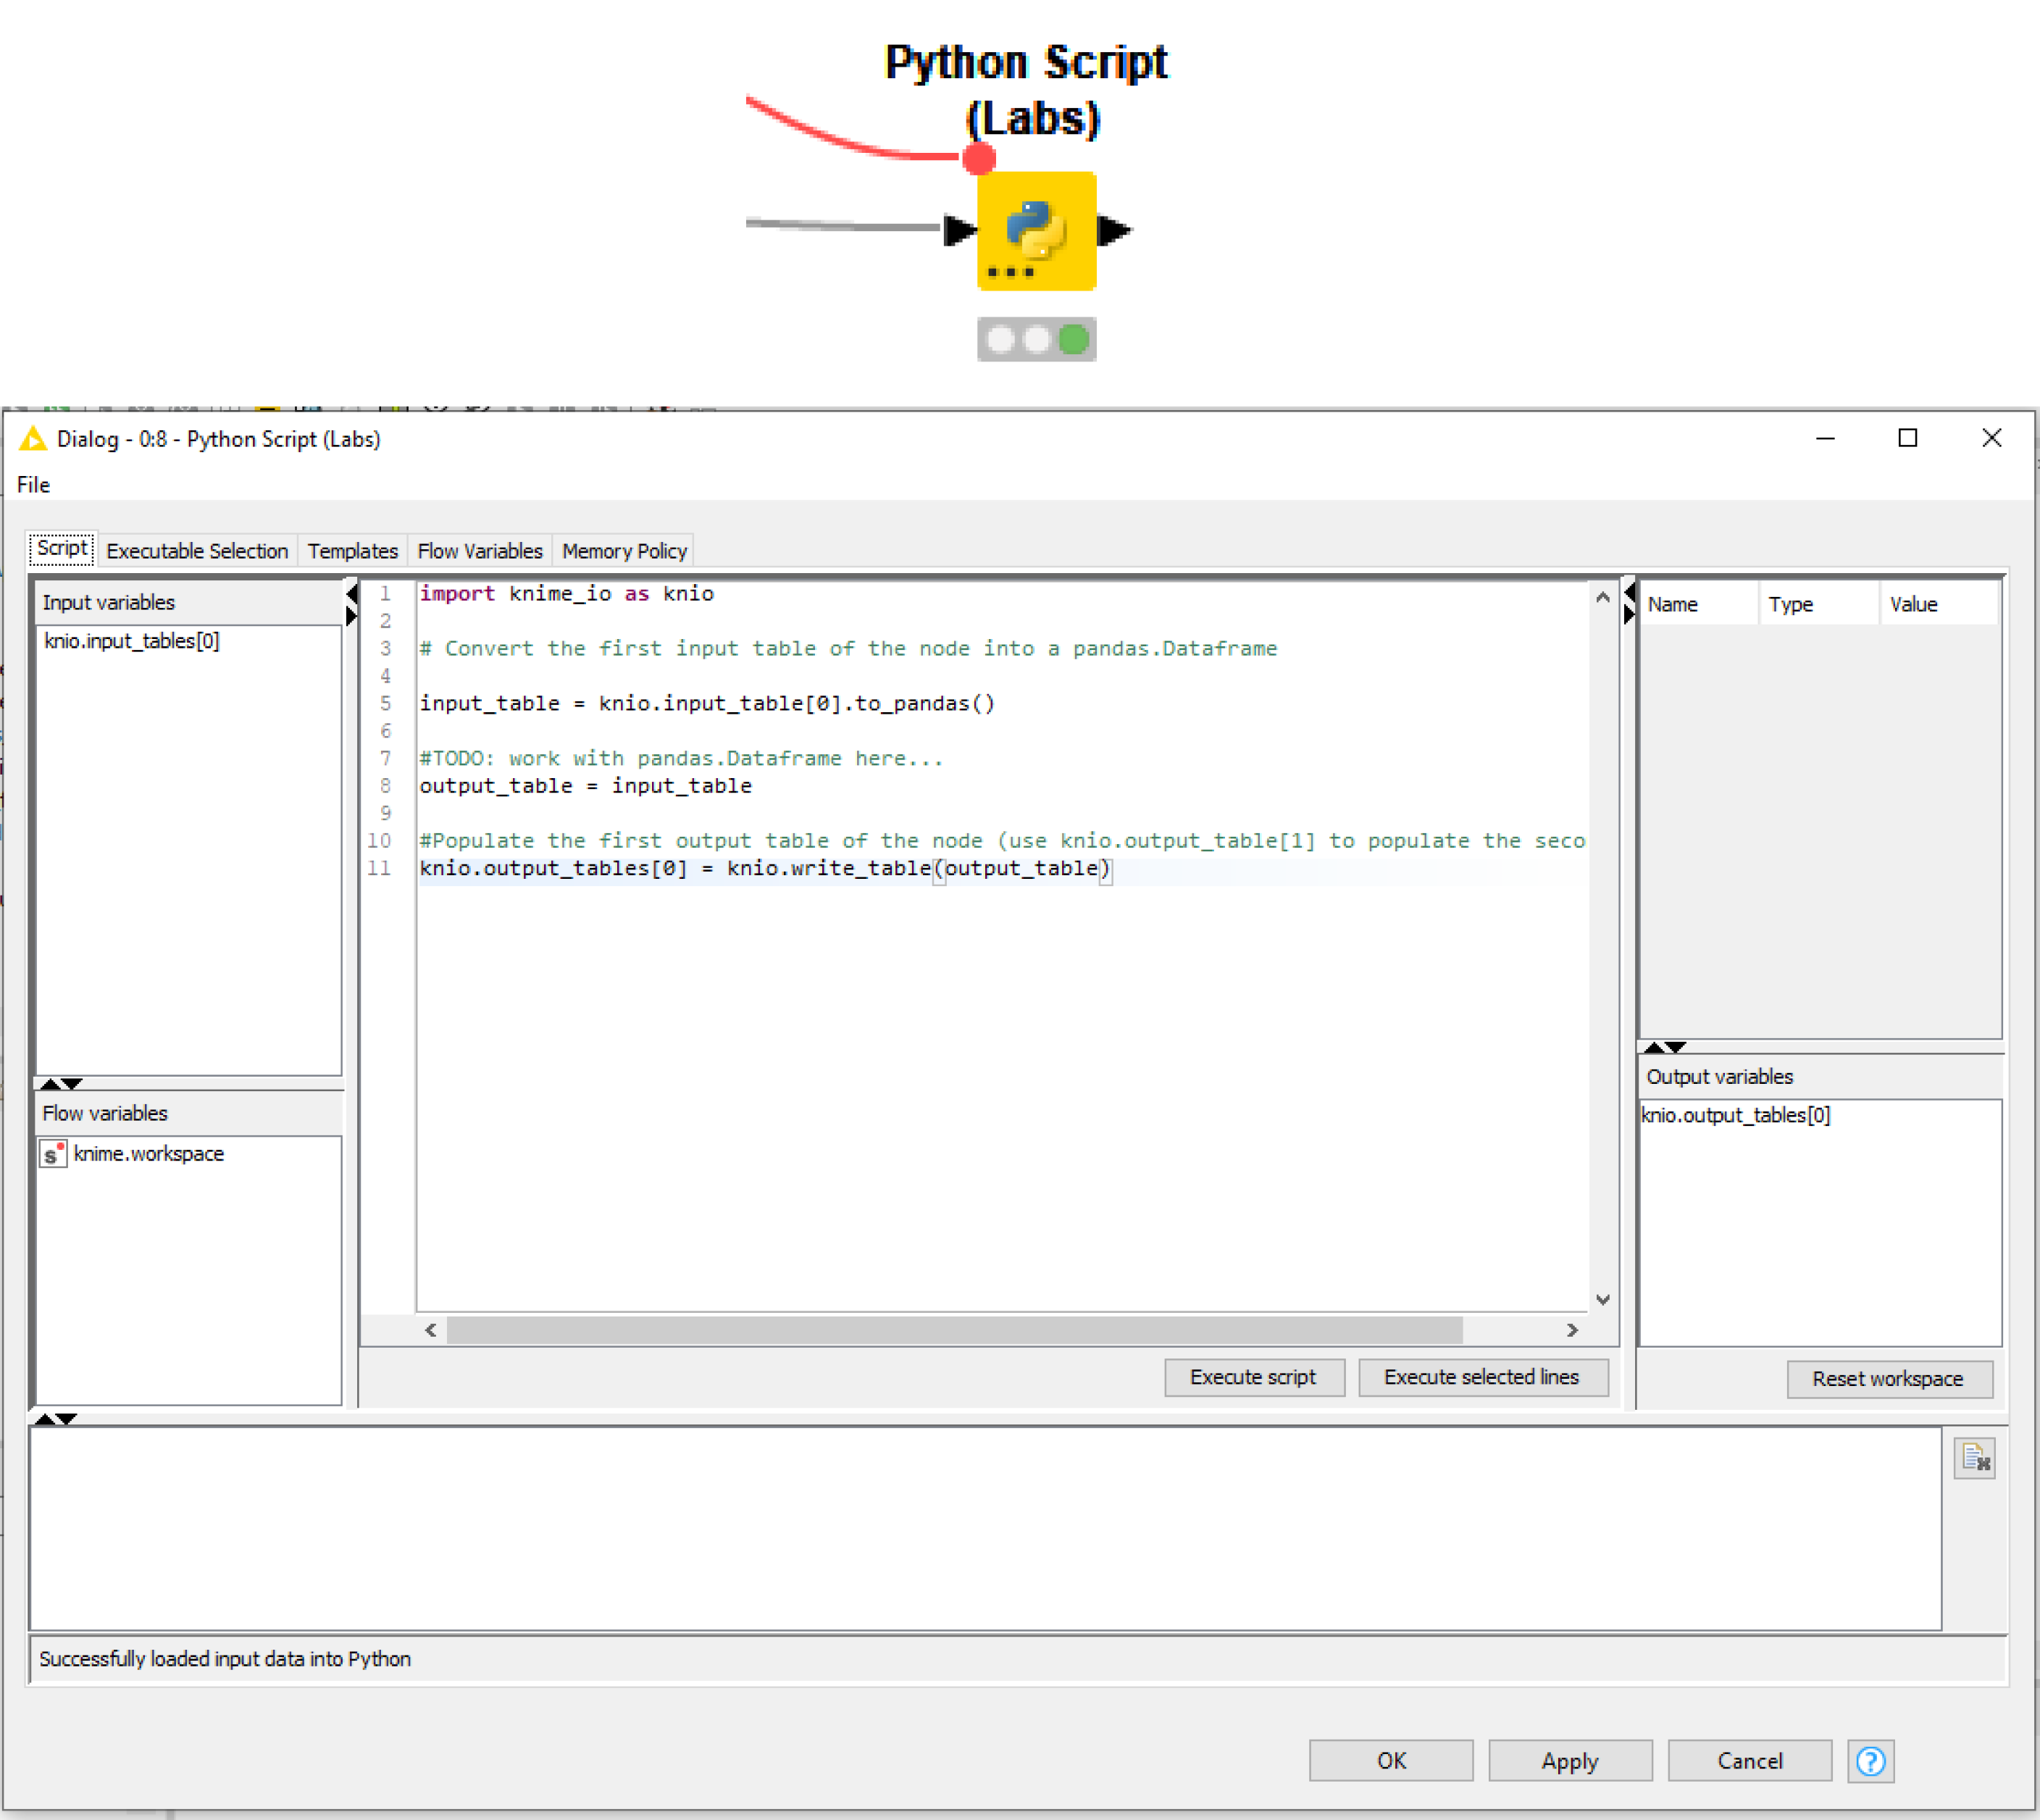Image resolution: width=2040 pixels, height=1820 pixels.
Task: Toggle splitter arrows above Flow variables
Action: pos(61,1084)
